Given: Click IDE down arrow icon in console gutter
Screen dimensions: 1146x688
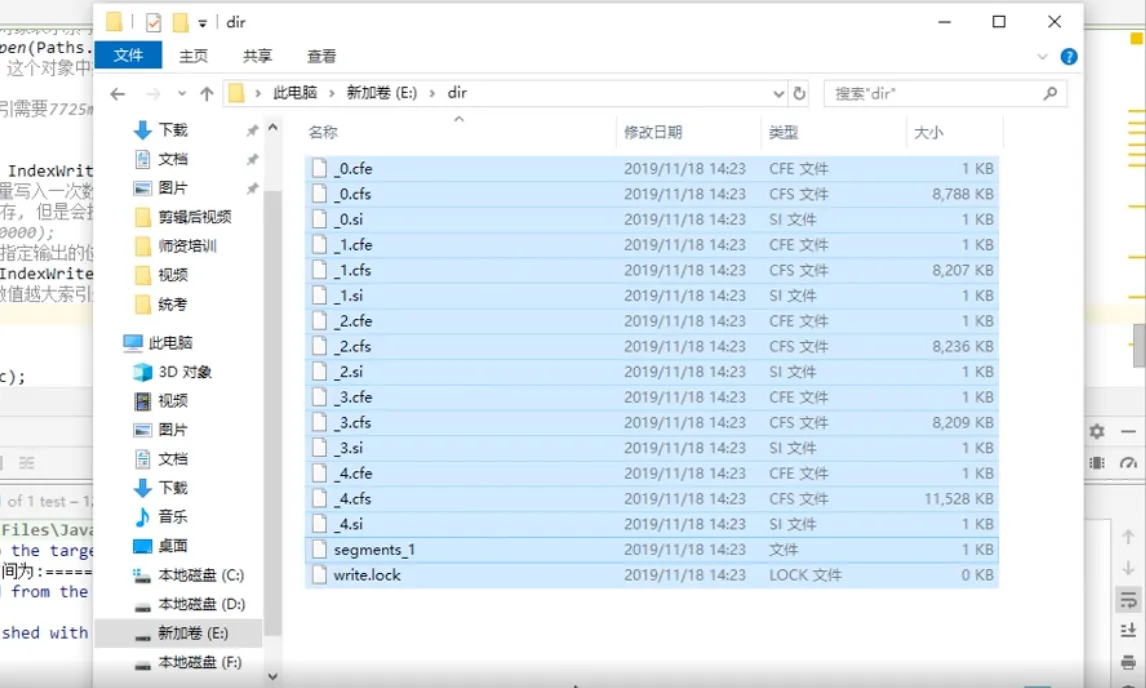Looking at the screenshot, I should coord(1128,568).
